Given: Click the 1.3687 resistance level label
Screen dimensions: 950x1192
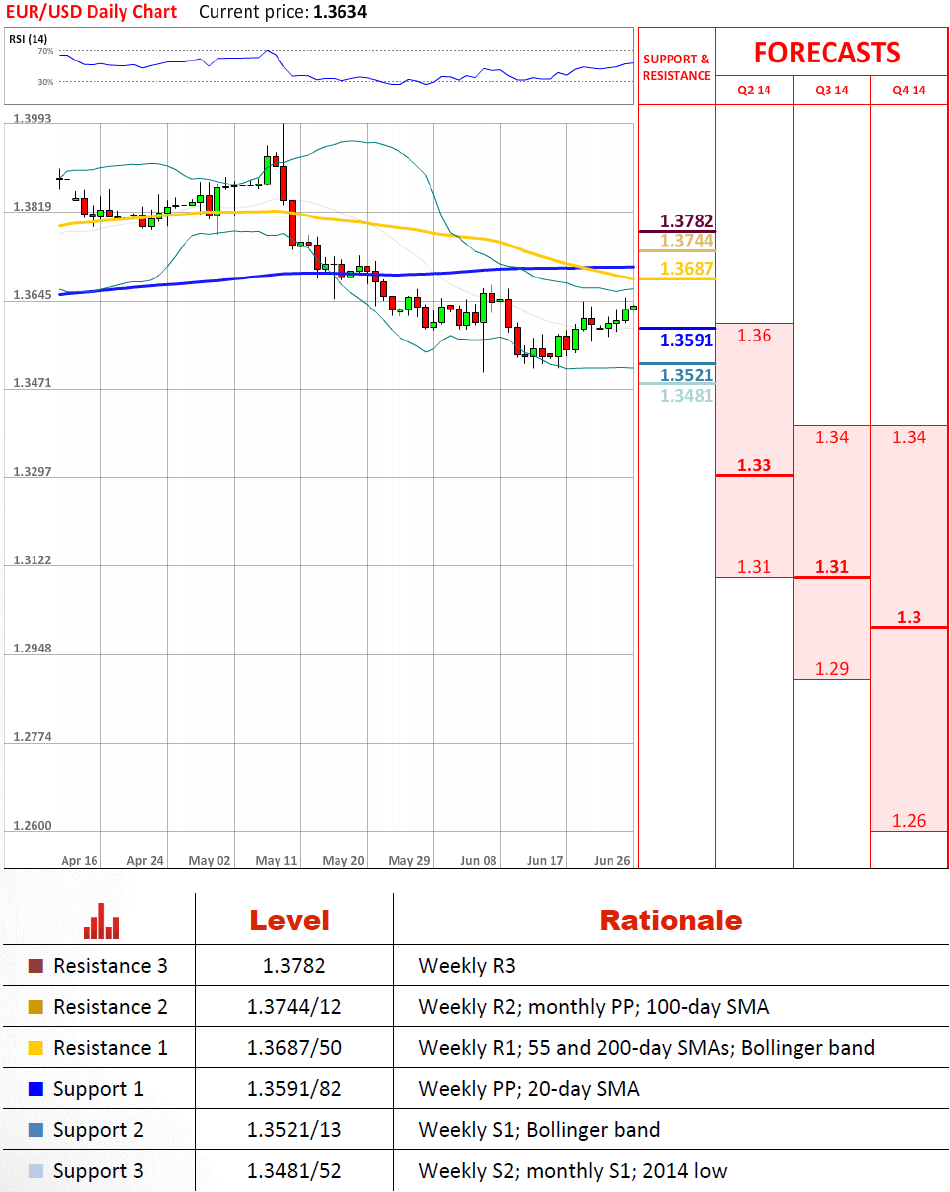Looking at the screenshot, I should click(x=686, y=269).
